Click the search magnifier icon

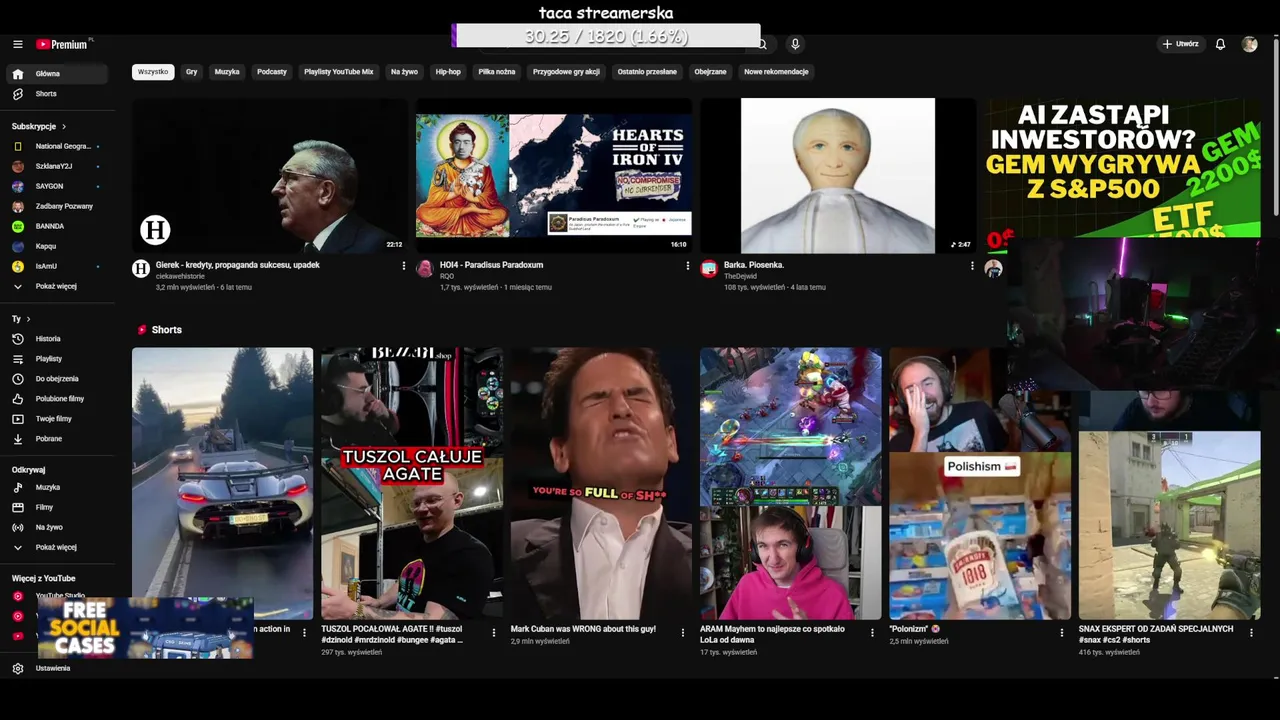pos(762,44)
